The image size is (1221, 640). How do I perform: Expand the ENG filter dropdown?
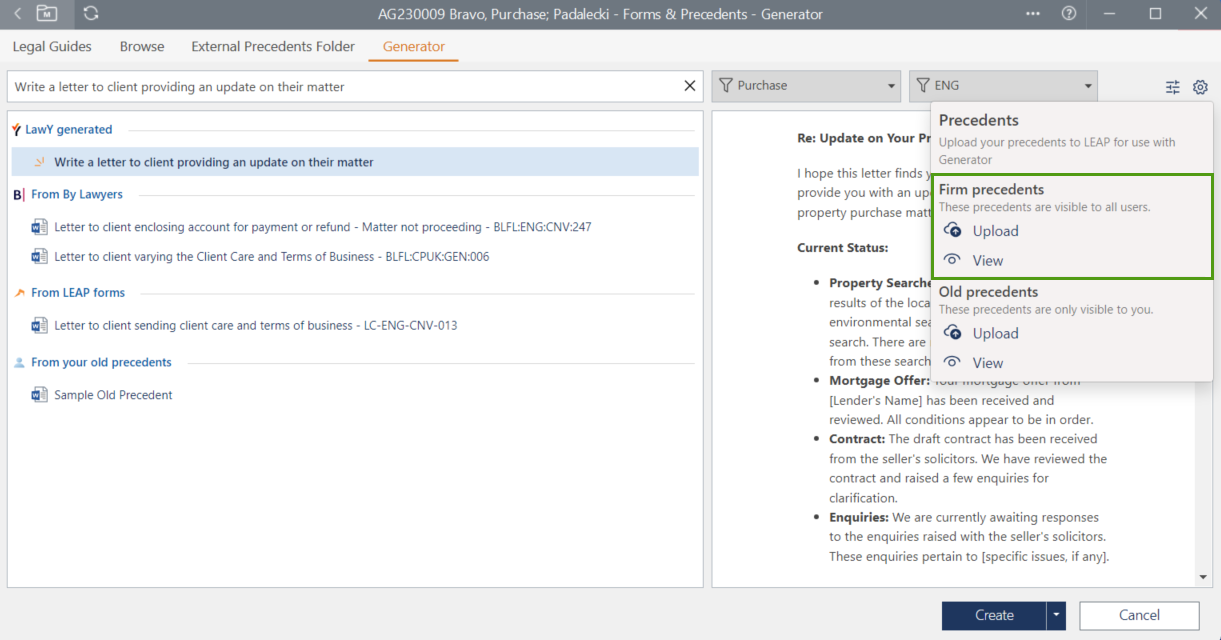(x=1087, y=86)
